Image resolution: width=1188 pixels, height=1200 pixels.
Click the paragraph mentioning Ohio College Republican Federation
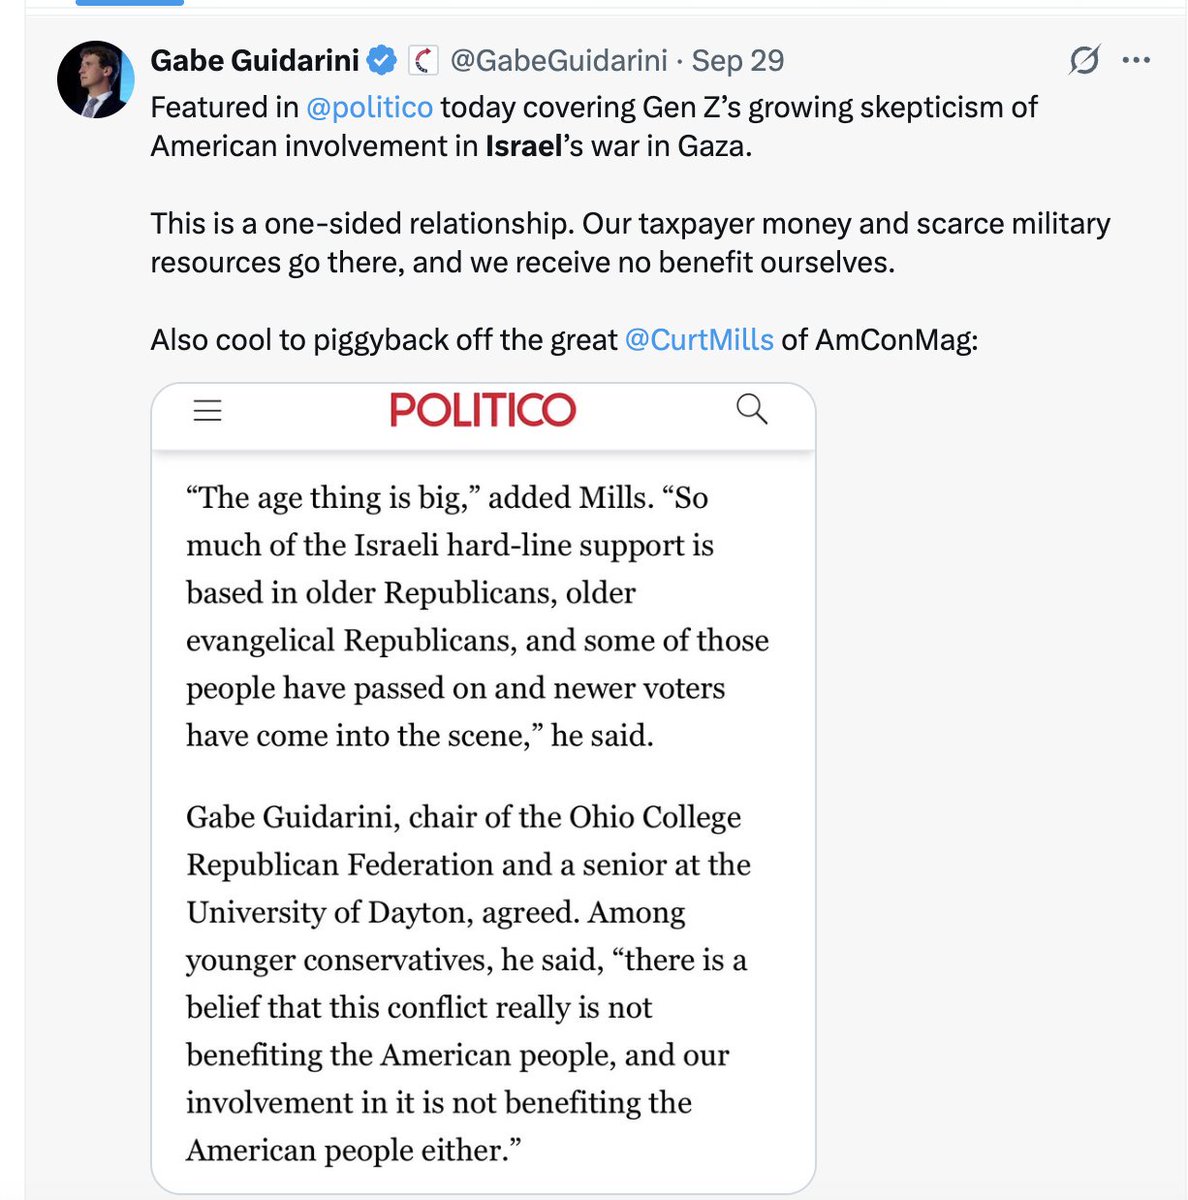pyautogui.click(x=467, y=982)
